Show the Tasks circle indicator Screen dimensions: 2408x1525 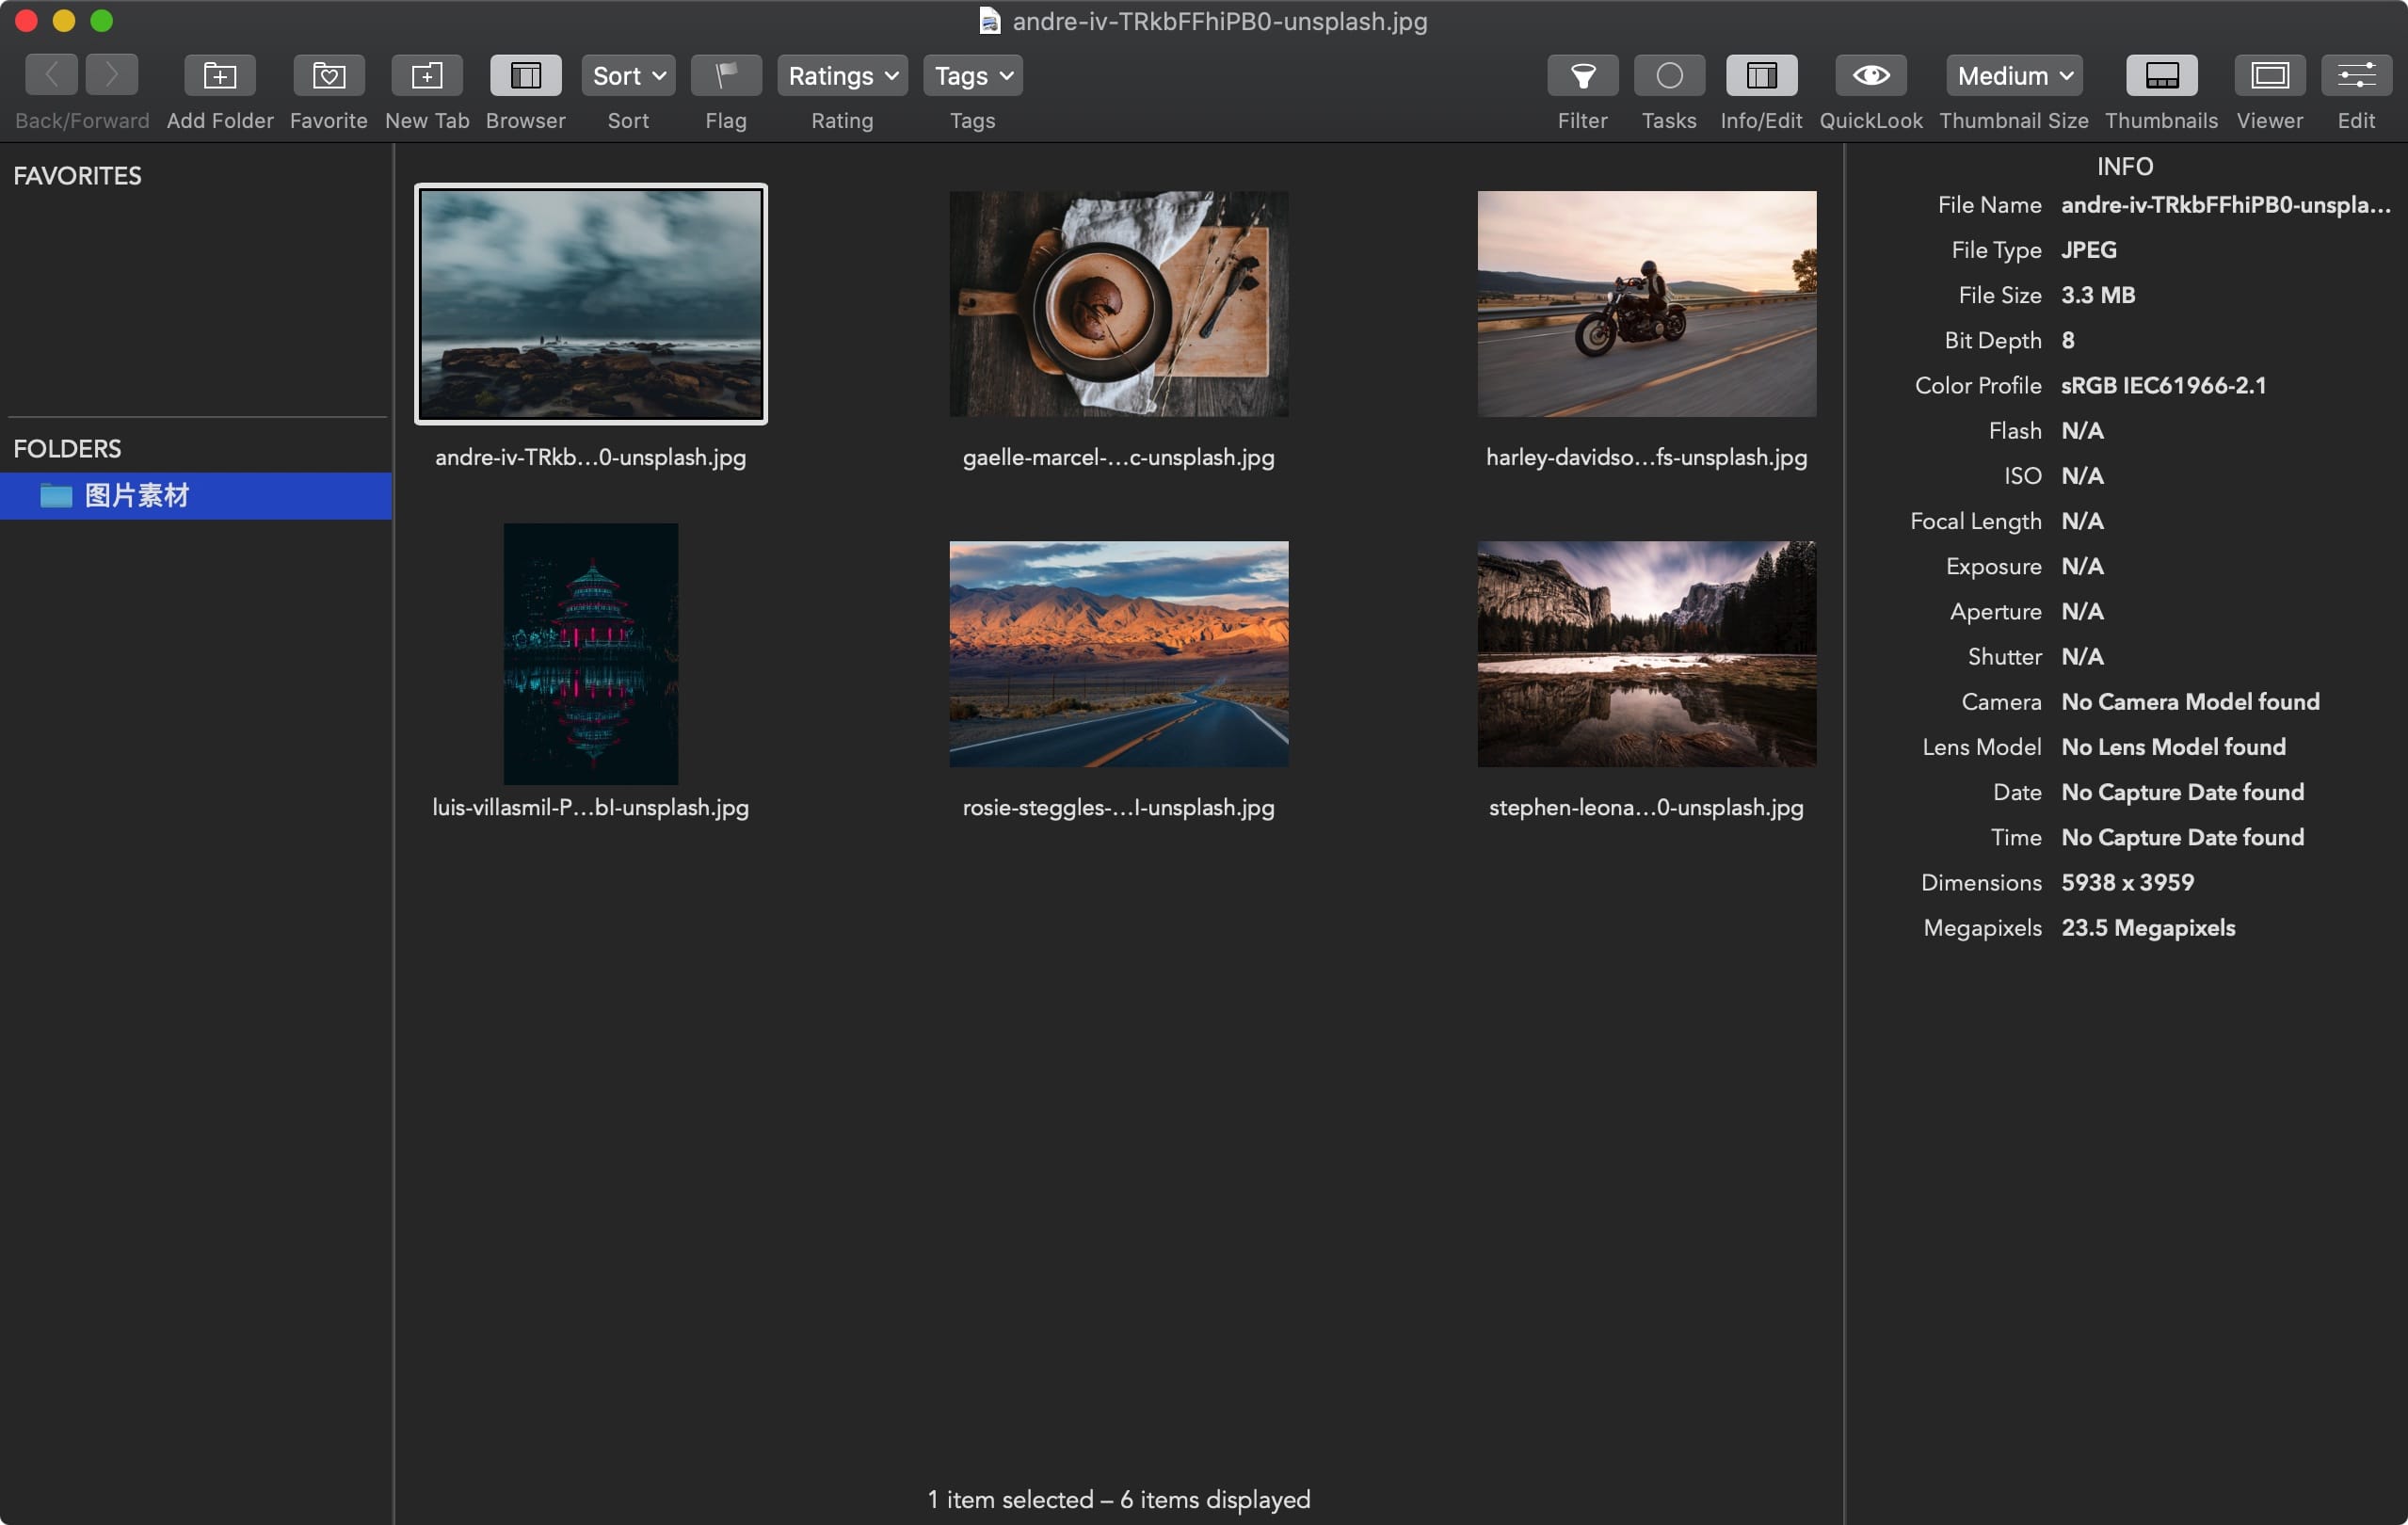click(1668, 76)
